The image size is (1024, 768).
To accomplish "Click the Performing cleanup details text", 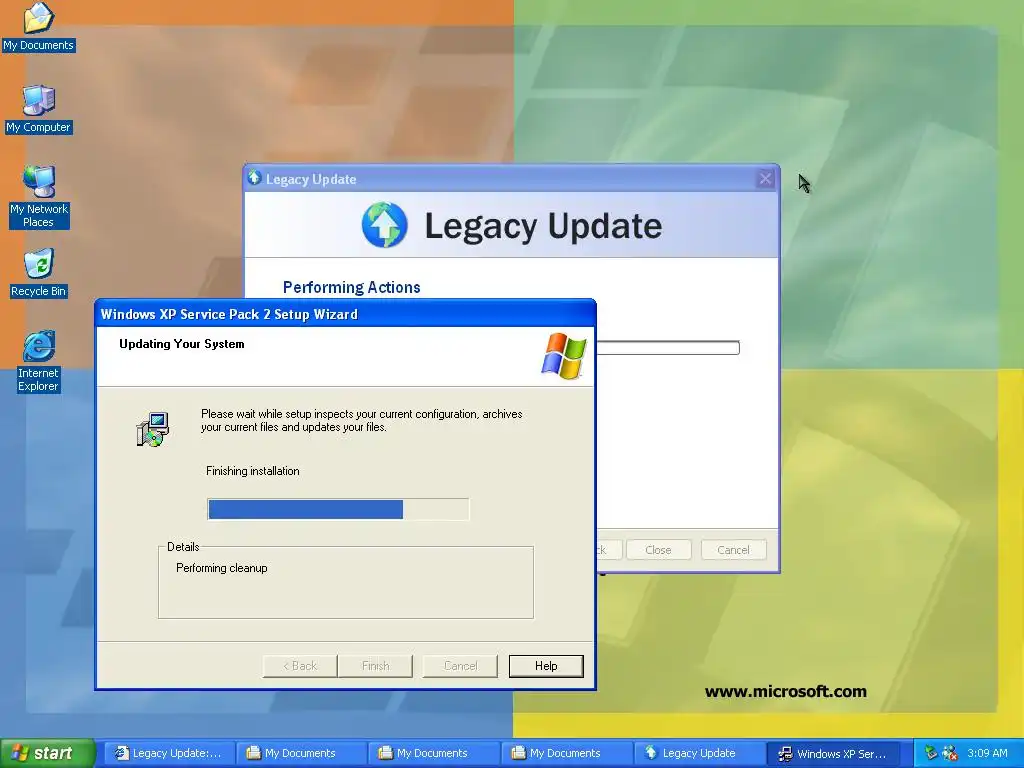I will tap(221, 568).
